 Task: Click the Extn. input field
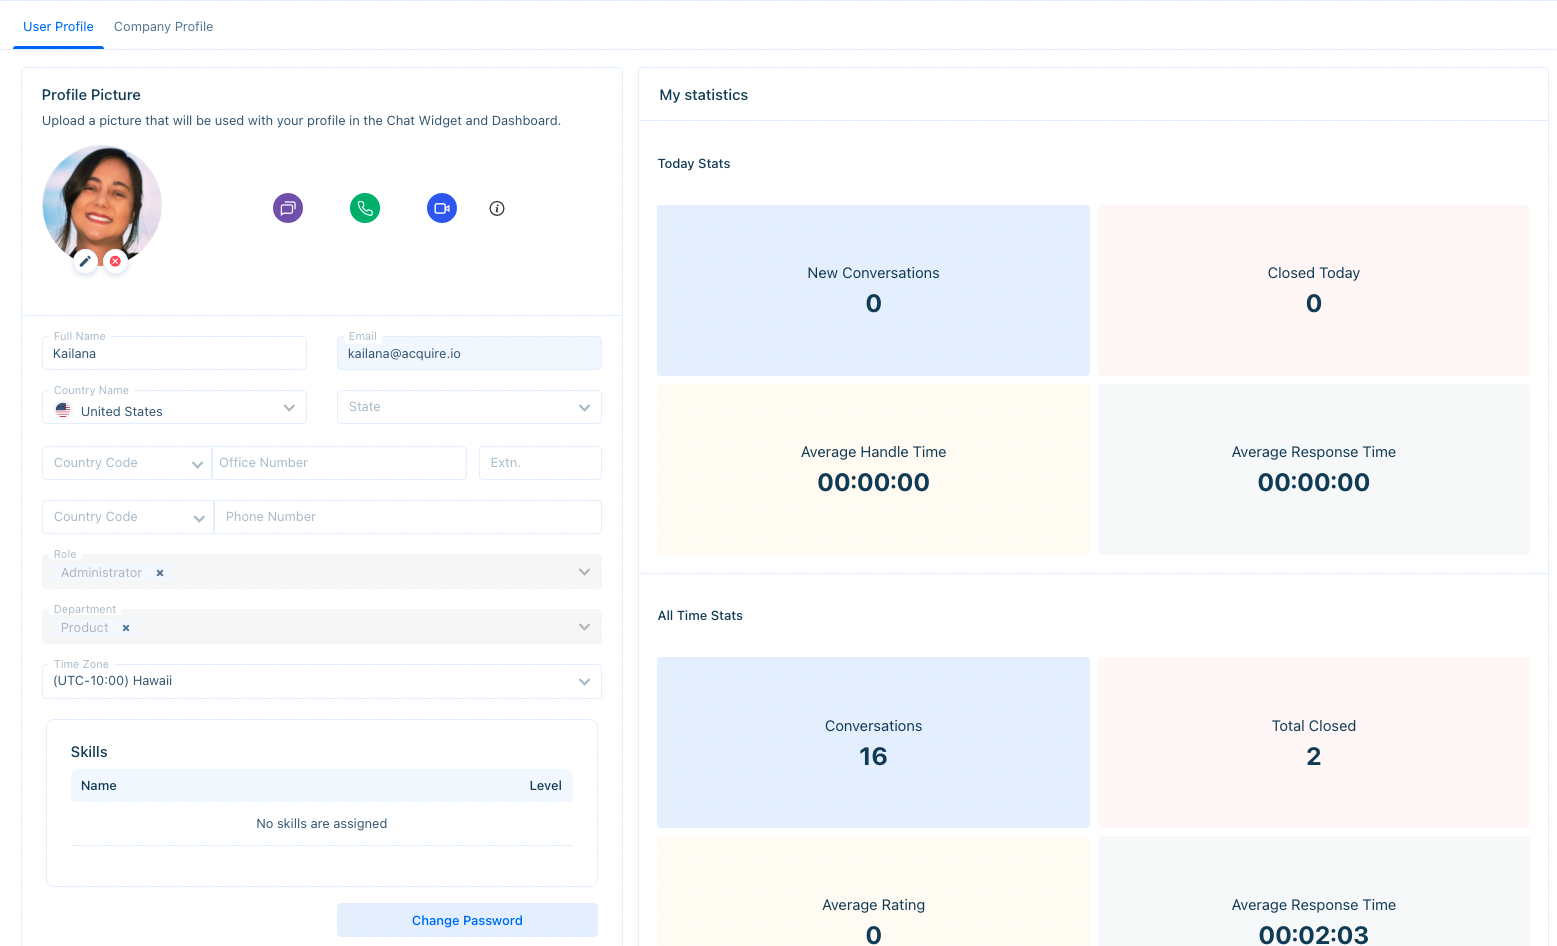(540, 463)
